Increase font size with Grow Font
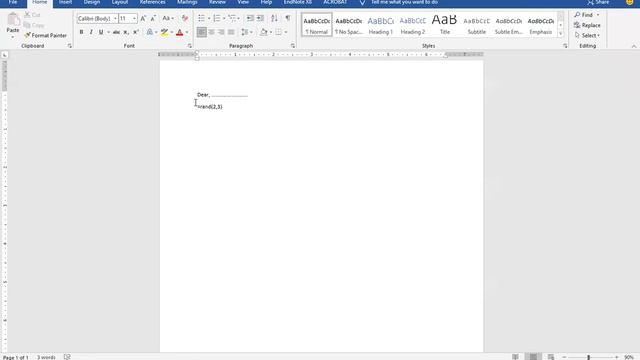The height and width of the screenshot is (360, 640). coord(143,18)
